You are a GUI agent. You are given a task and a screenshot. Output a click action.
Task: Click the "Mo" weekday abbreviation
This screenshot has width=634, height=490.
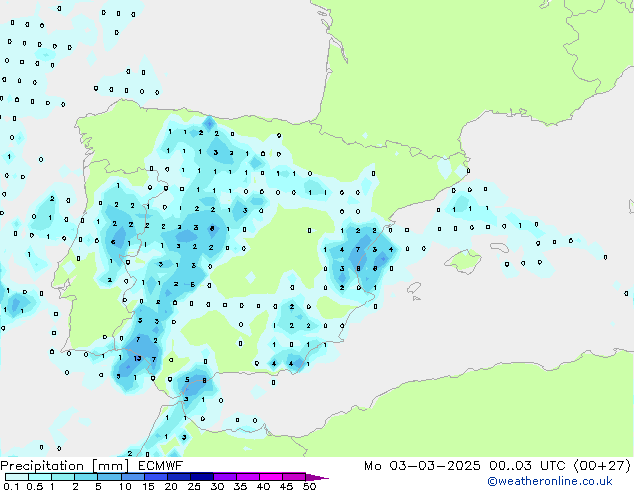(372, 466)
